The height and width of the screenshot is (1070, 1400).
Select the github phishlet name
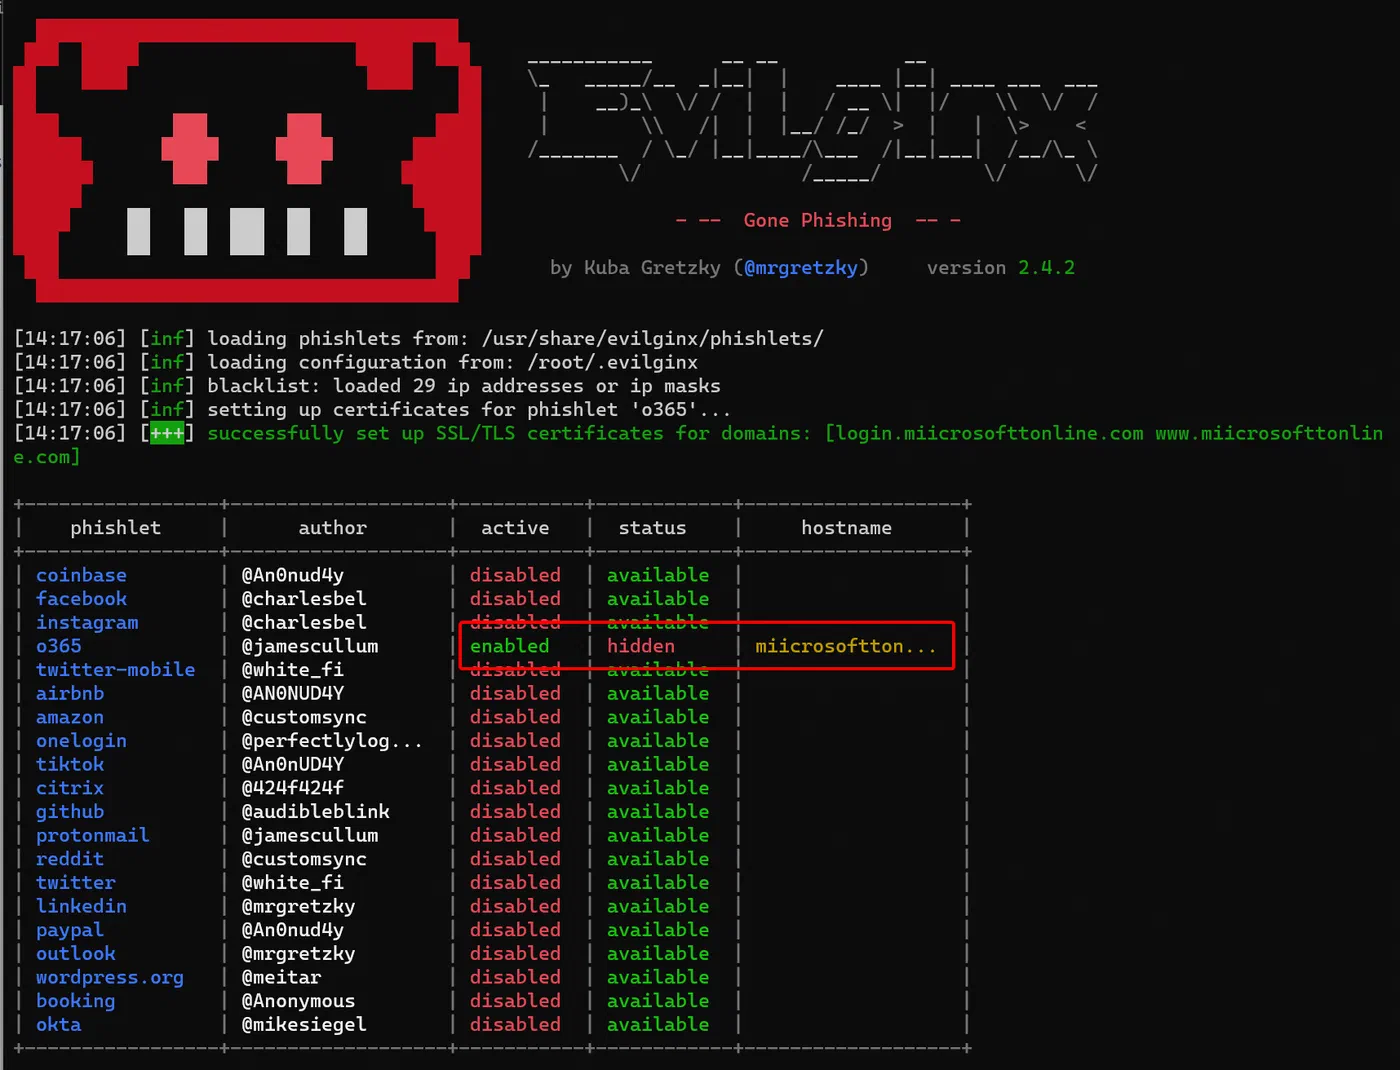pos(70,812)
